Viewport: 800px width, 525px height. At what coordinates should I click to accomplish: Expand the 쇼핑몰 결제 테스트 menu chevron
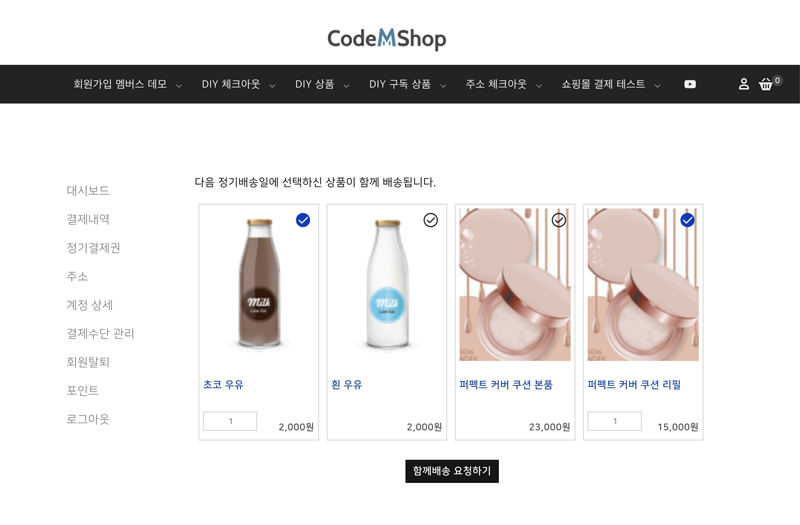657,86
